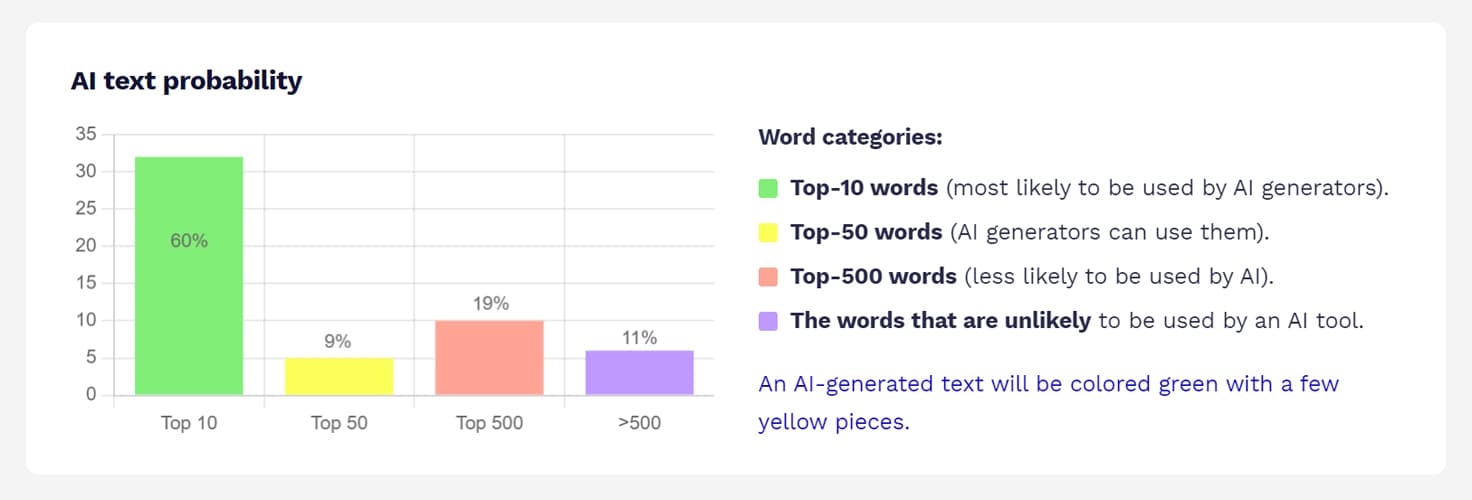
Task: Click the "Top 50" x-axis label
Action: 339,423
